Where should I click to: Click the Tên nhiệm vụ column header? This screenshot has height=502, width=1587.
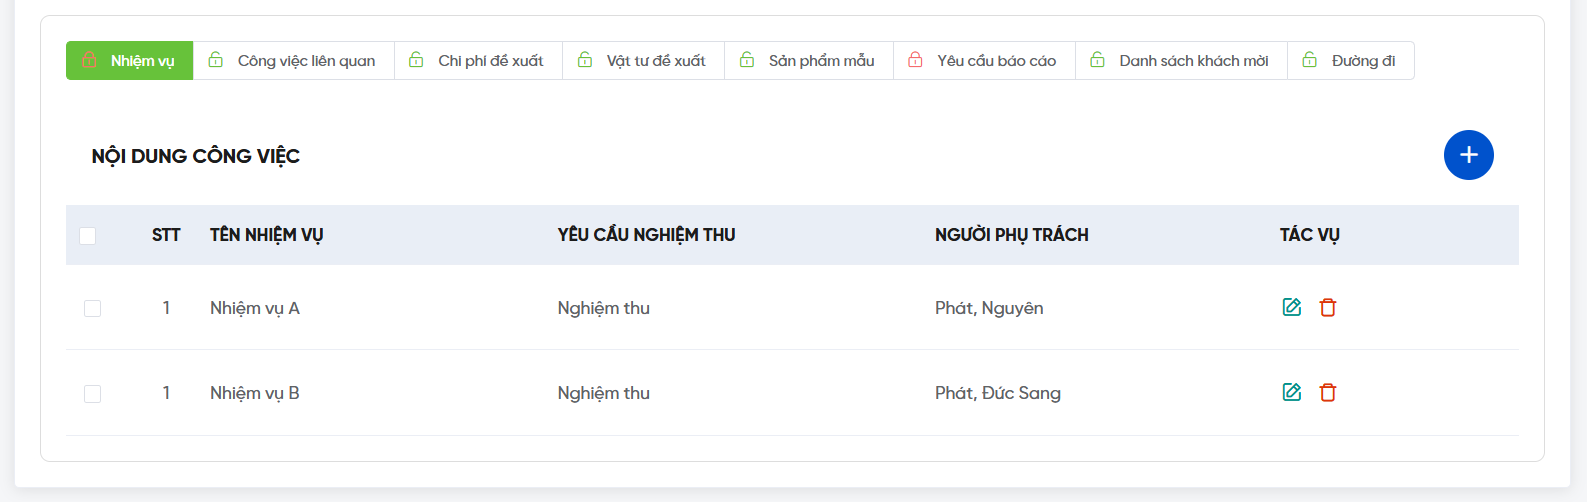(x=266, y=235)
